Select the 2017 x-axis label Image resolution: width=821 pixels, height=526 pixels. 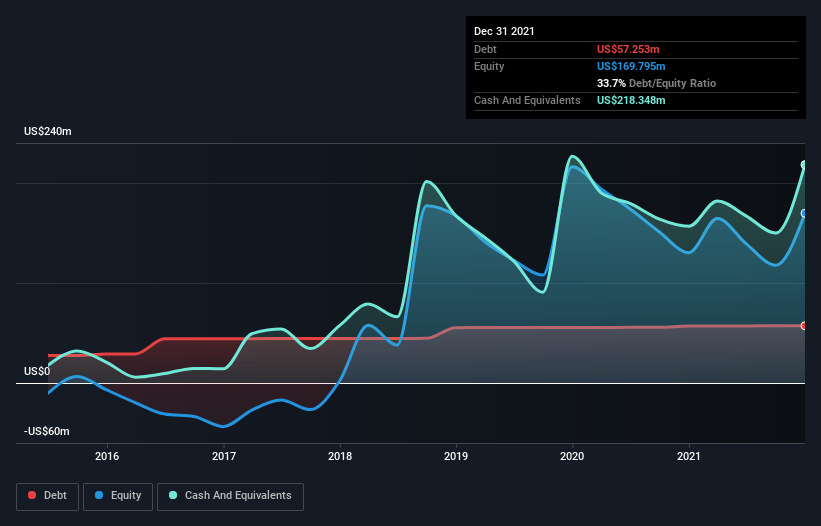pyautogui.click(x=224, y=456)
